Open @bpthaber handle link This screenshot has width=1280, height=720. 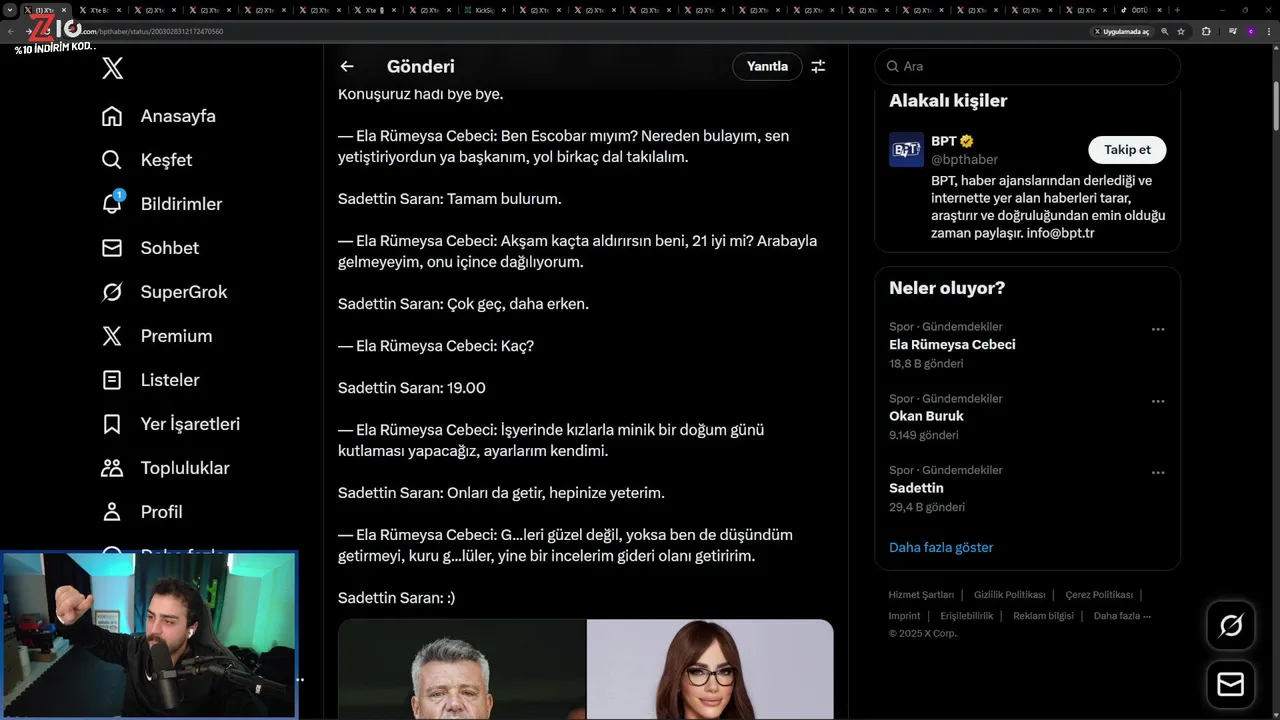coord(964,159)
